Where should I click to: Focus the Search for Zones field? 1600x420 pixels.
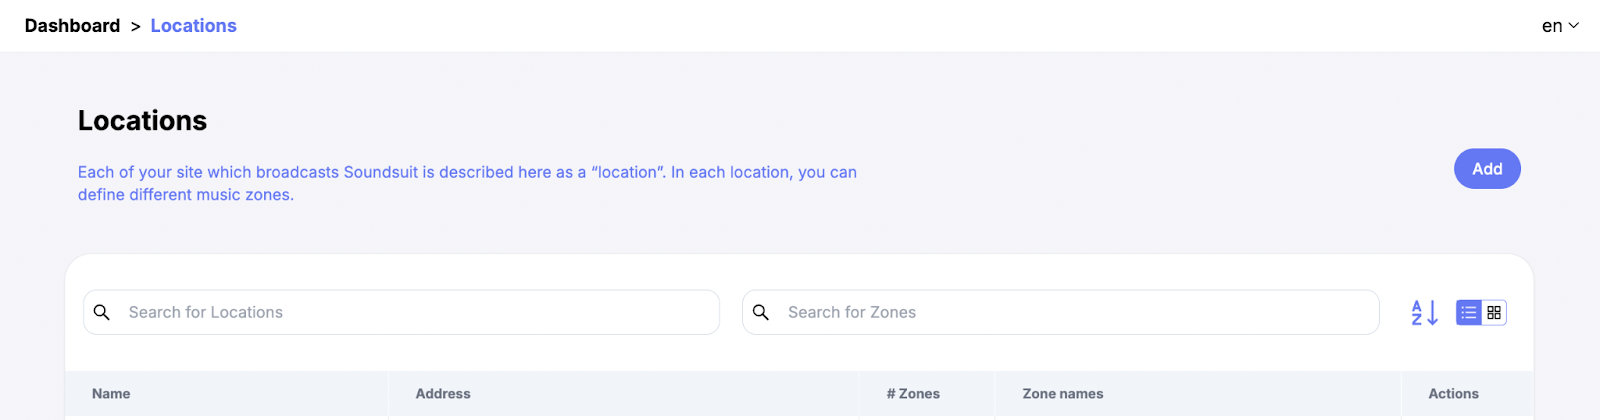(1075, 313)
